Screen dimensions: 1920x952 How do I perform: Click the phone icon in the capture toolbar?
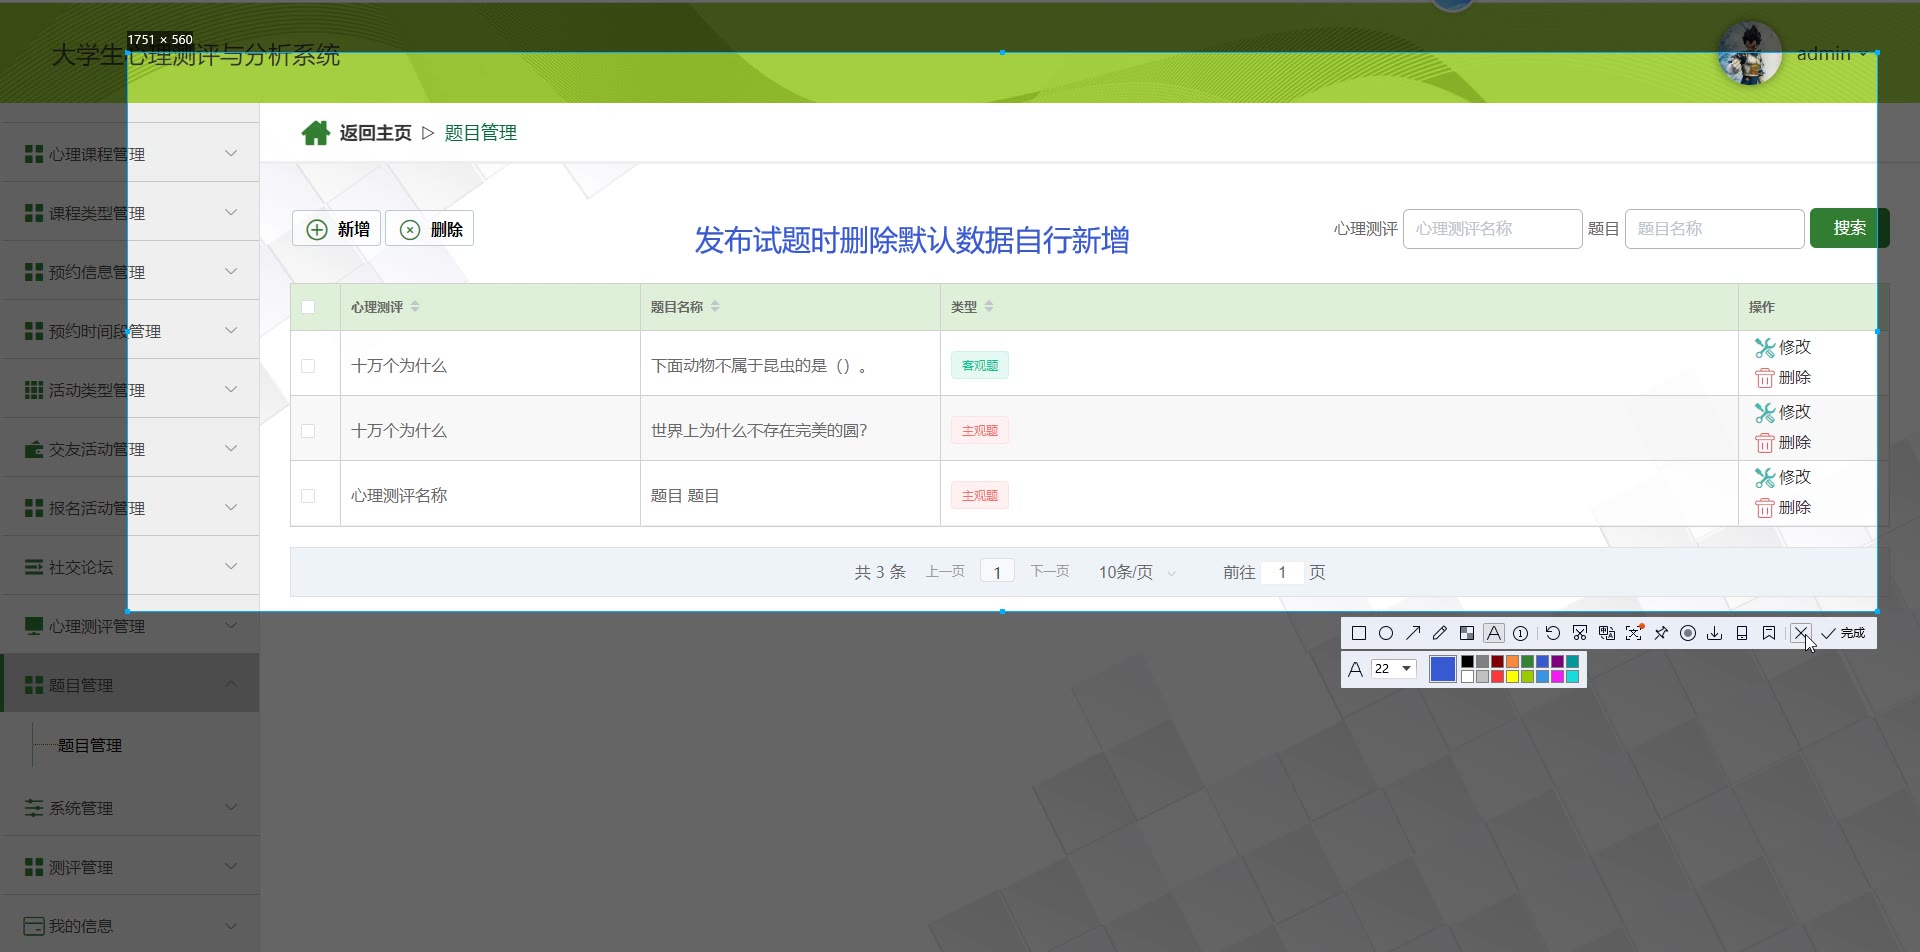tap(1741, 633)
